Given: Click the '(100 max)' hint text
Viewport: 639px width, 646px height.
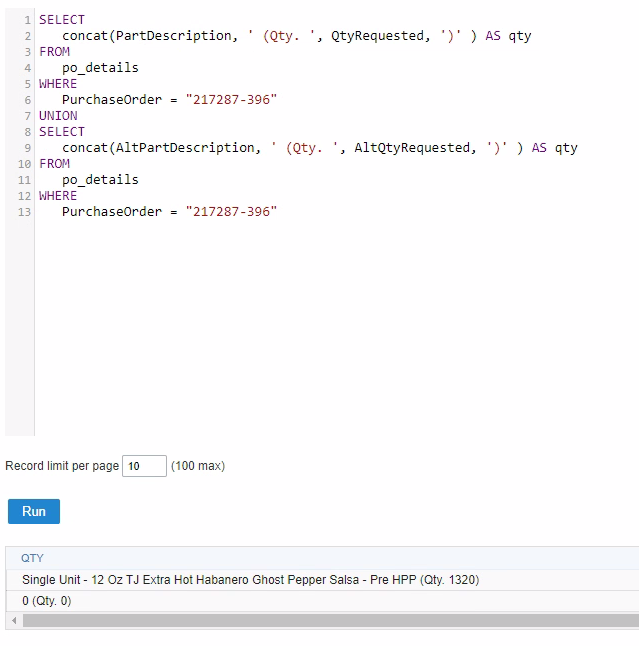Looking at the screenshot, I should click(198, 466).
